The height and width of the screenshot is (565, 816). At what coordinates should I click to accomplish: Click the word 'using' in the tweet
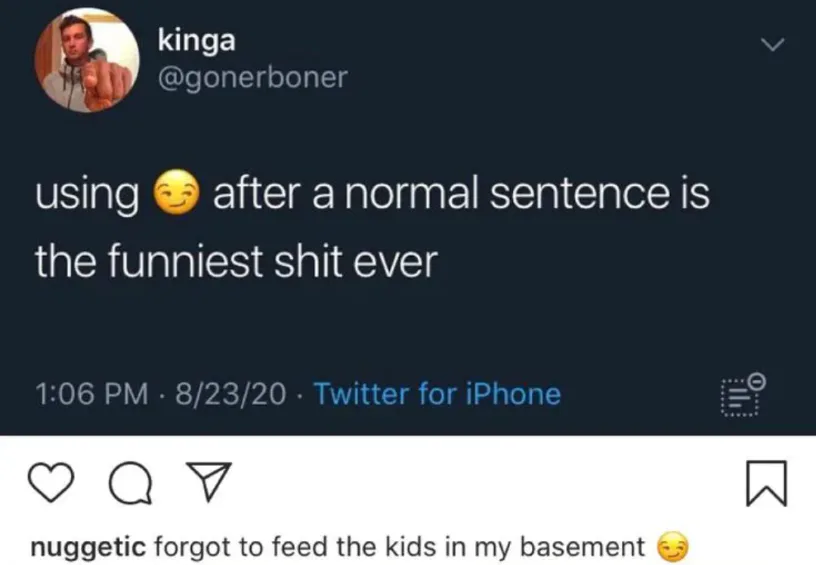point(87,195)
